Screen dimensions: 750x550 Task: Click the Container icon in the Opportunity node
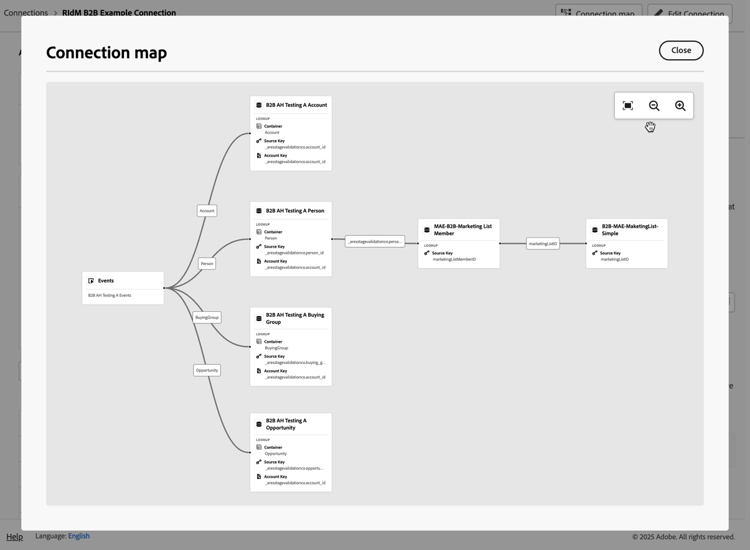click(259, 447)
